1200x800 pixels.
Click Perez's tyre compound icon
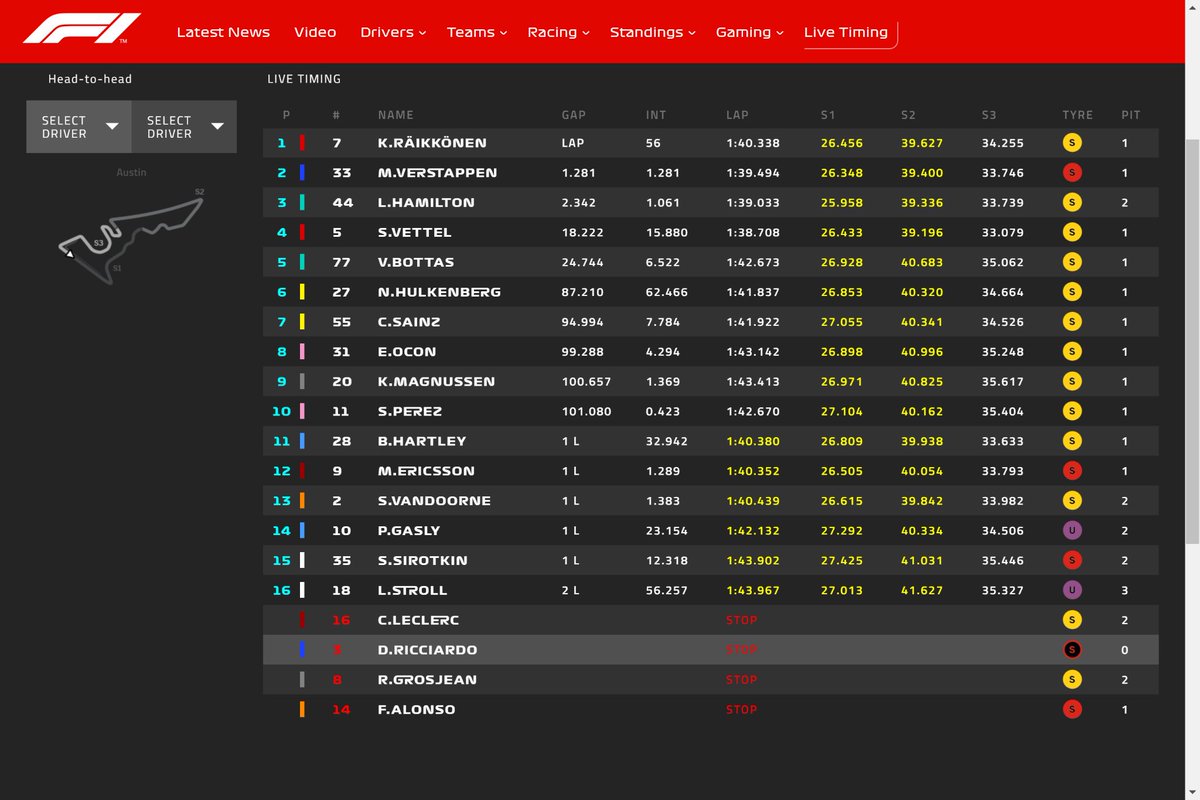1072,411
